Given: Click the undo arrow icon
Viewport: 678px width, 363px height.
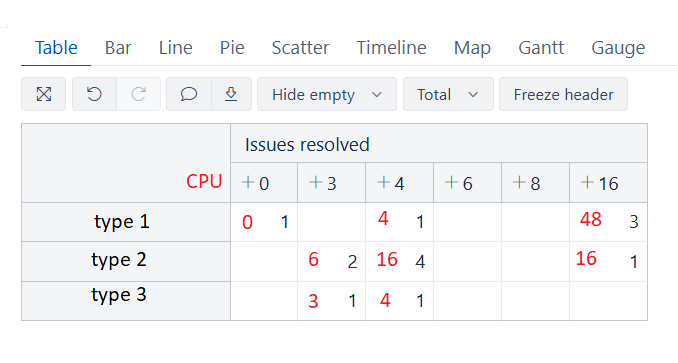Looking at the screenshot, I should [94, 94].
